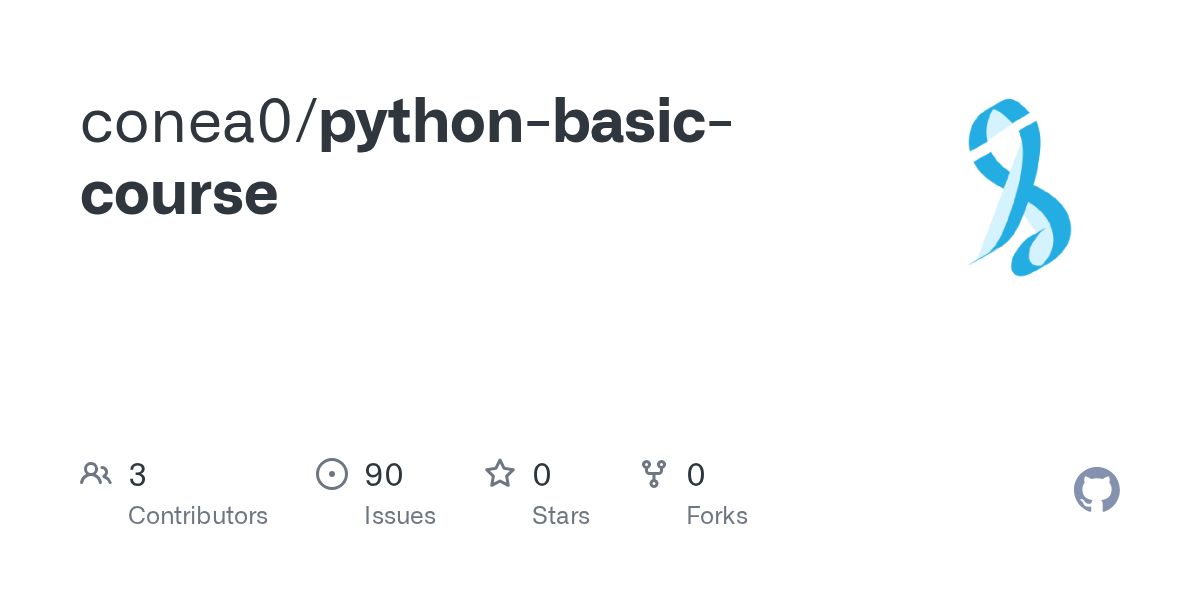The height and width of the screenshot is (600, 1200).
Task: Click the Stars star icon
Action: click(500, 473)
